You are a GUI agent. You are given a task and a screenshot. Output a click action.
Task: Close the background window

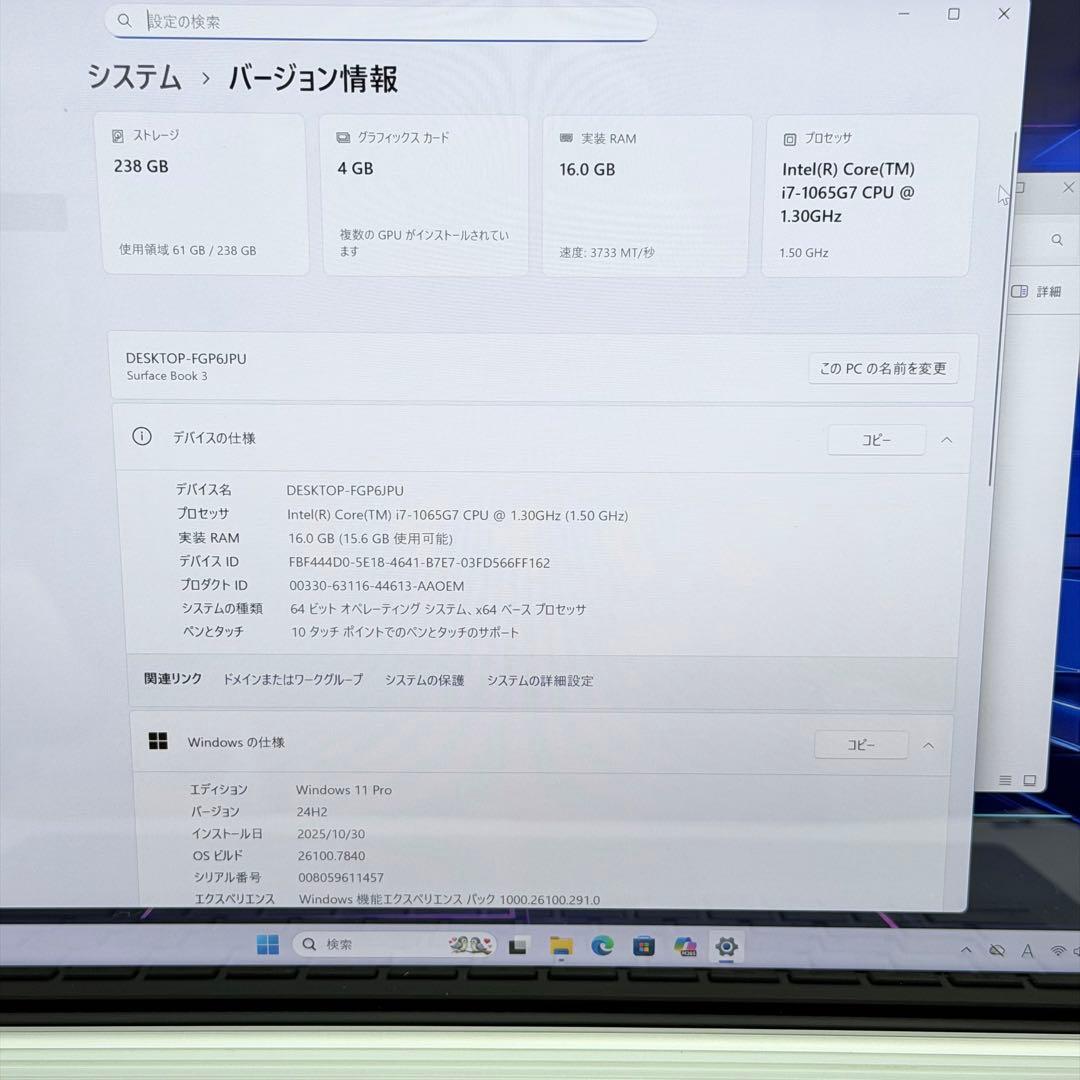pos(1068,187)
